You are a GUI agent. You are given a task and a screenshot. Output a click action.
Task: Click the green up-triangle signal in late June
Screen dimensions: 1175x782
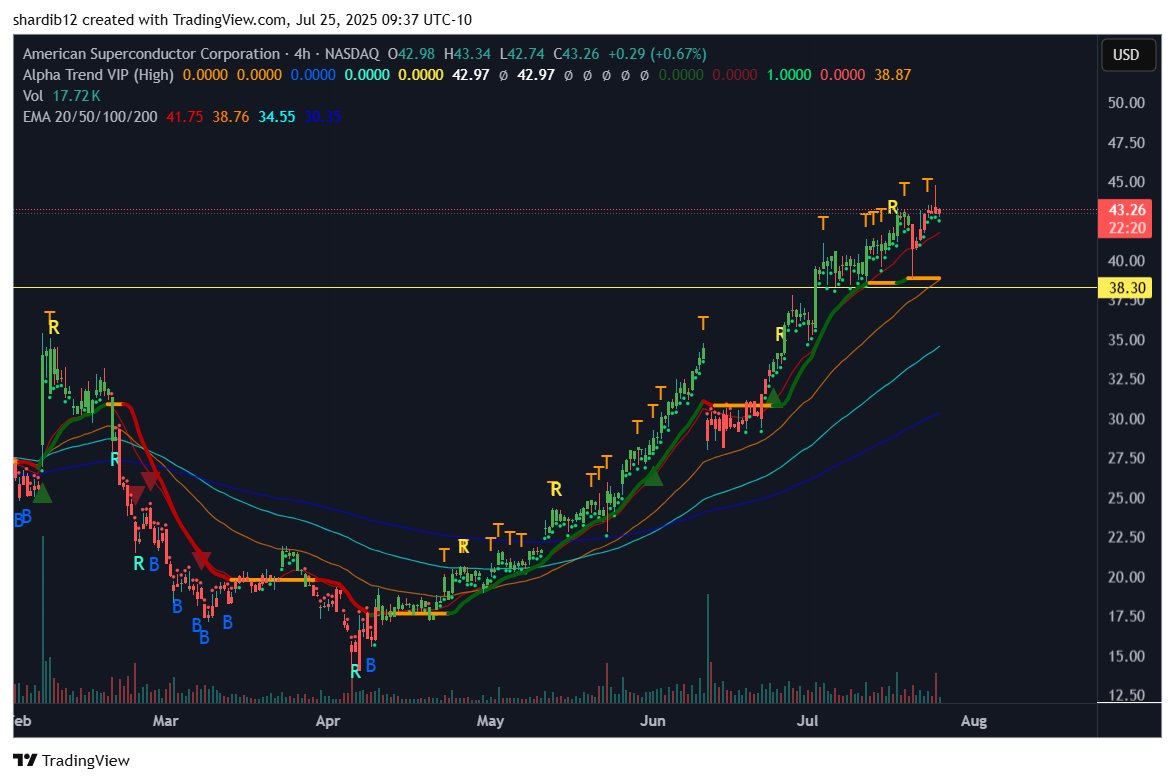tap(774, 398)
